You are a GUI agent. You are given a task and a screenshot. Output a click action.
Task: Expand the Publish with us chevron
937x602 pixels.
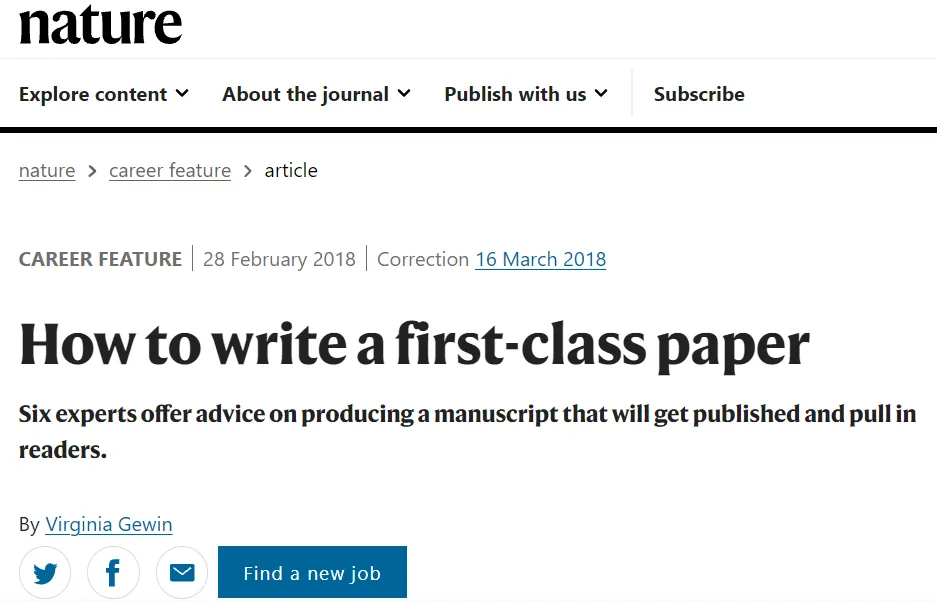click(601, 94)
